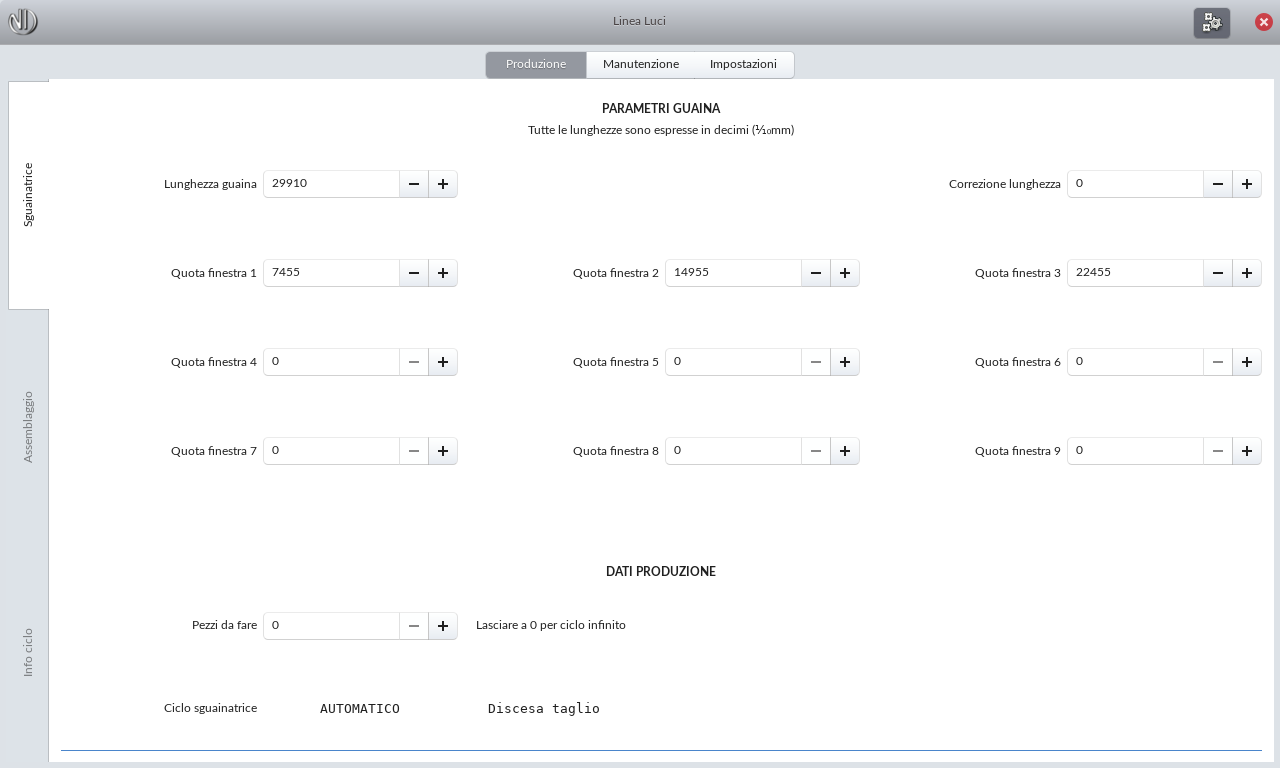Click the Ciclo sguainatrice label
Viewport: 1280px width, 768px height.
(211, 708)
